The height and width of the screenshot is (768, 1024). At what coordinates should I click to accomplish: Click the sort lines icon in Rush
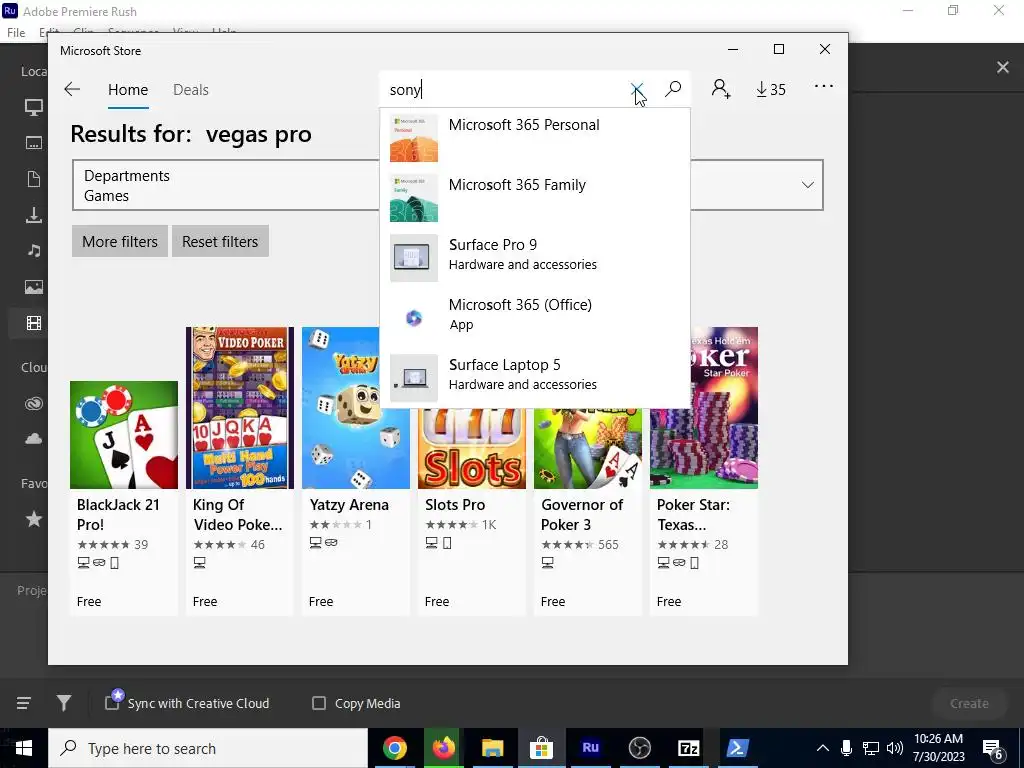24,703
